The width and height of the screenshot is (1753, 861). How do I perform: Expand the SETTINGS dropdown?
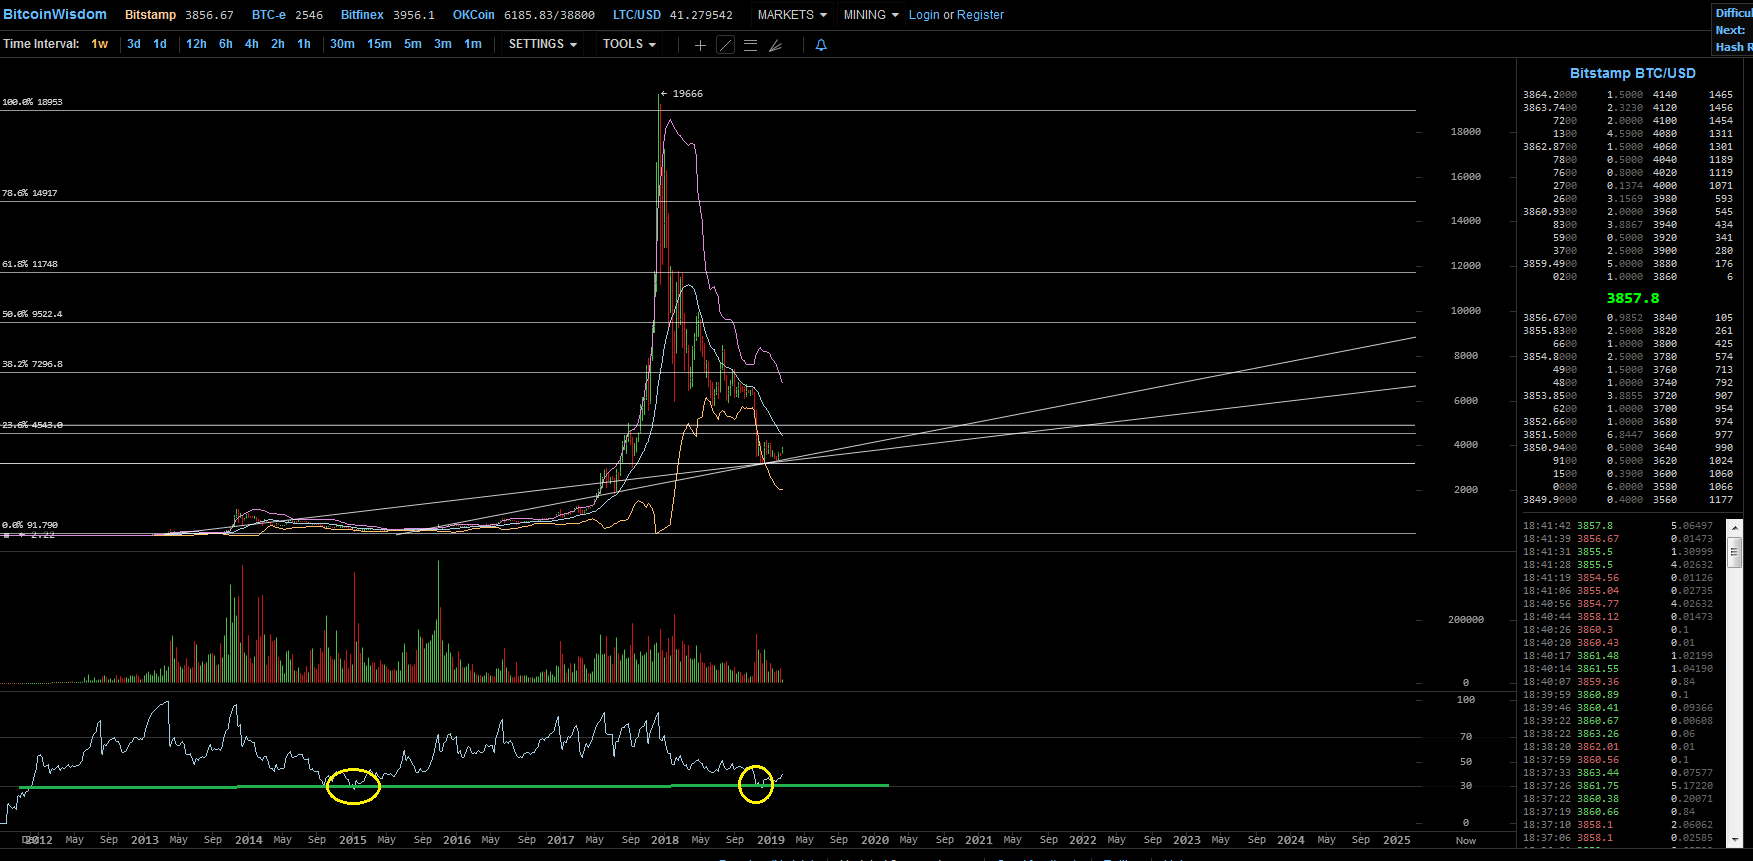pyautogui.click(x=543, y=44)
